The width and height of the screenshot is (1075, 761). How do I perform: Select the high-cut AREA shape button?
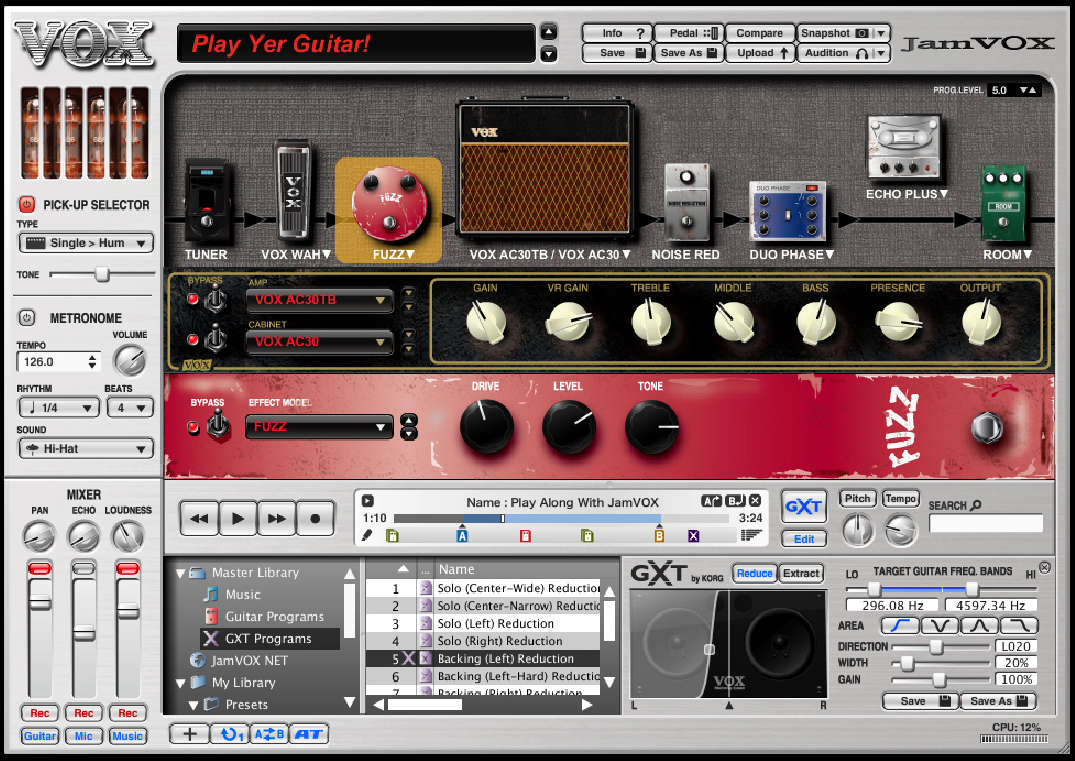(x=1019, y=626)
